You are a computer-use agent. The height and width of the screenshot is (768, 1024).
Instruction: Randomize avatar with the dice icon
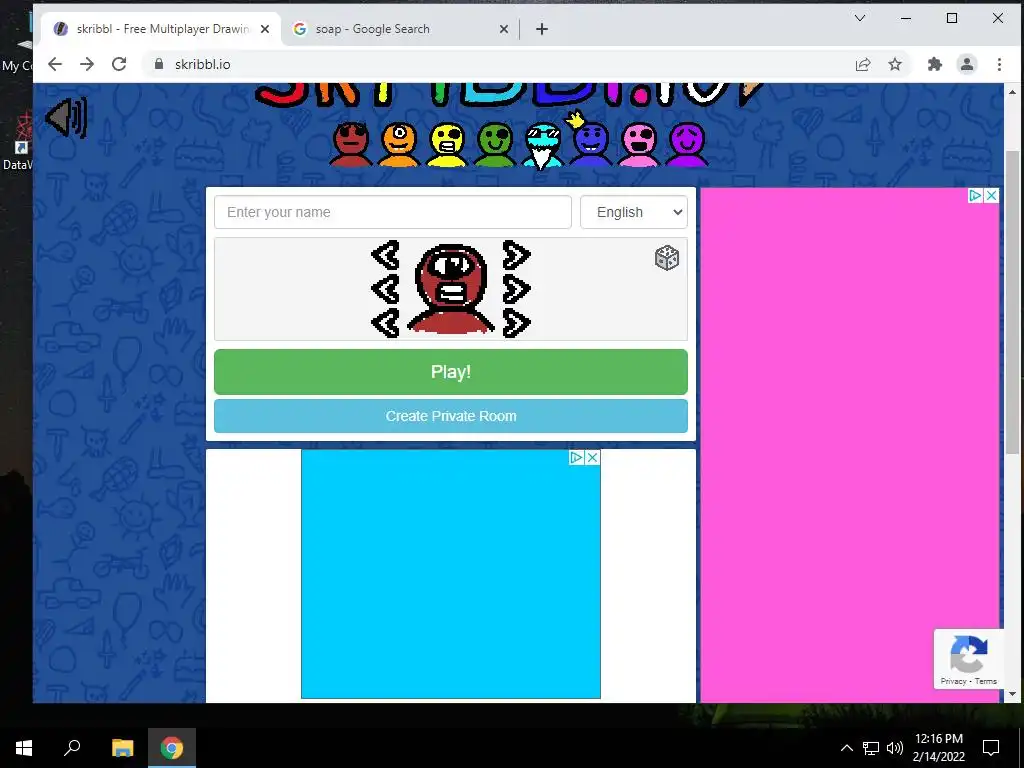tap(667, 258)
